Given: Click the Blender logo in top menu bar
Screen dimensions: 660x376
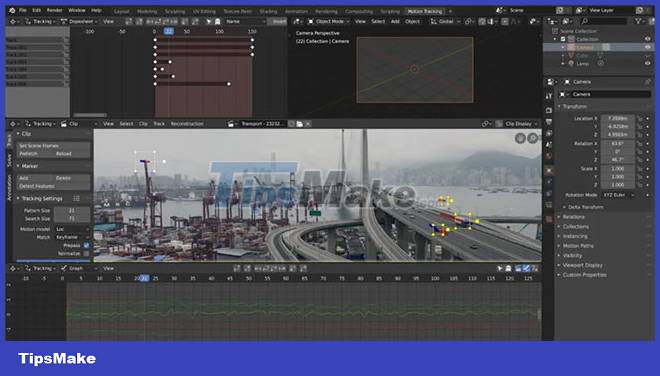Looking at the screenshot, I should (12, 11).
